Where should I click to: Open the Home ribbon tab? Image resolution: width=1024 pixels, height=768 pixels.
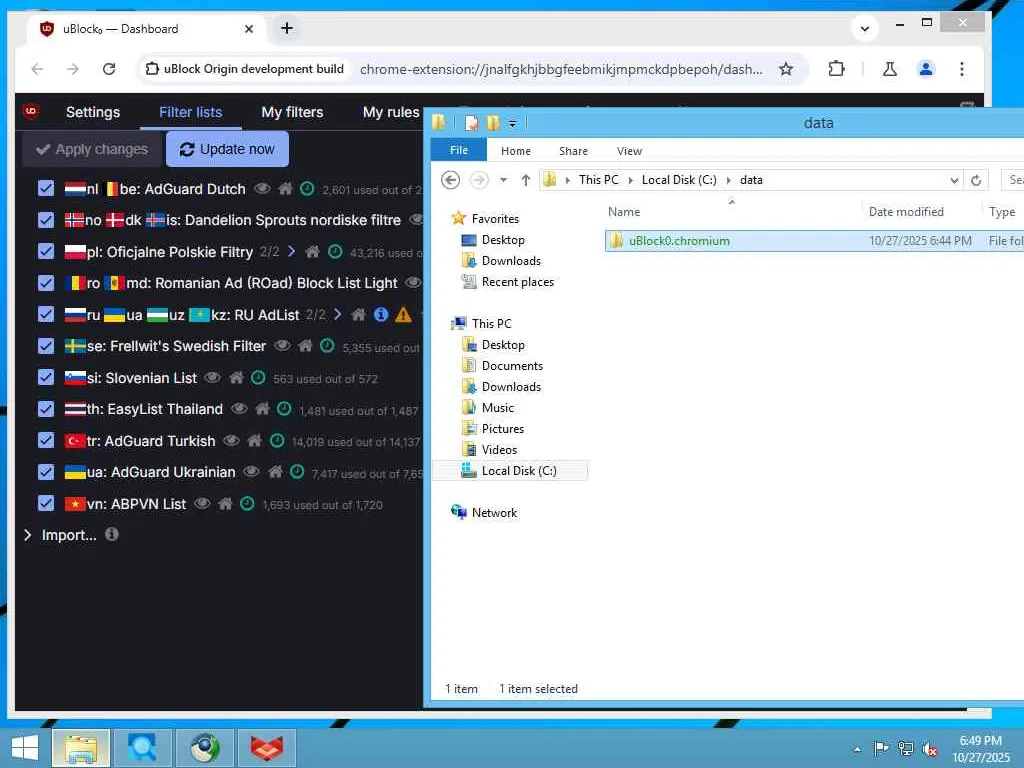516,151
